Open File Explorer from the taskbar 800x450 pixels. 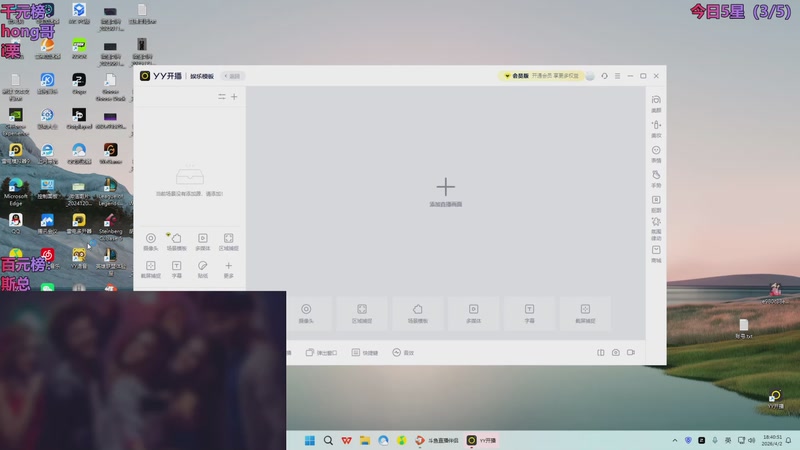(x=365, y=440)
